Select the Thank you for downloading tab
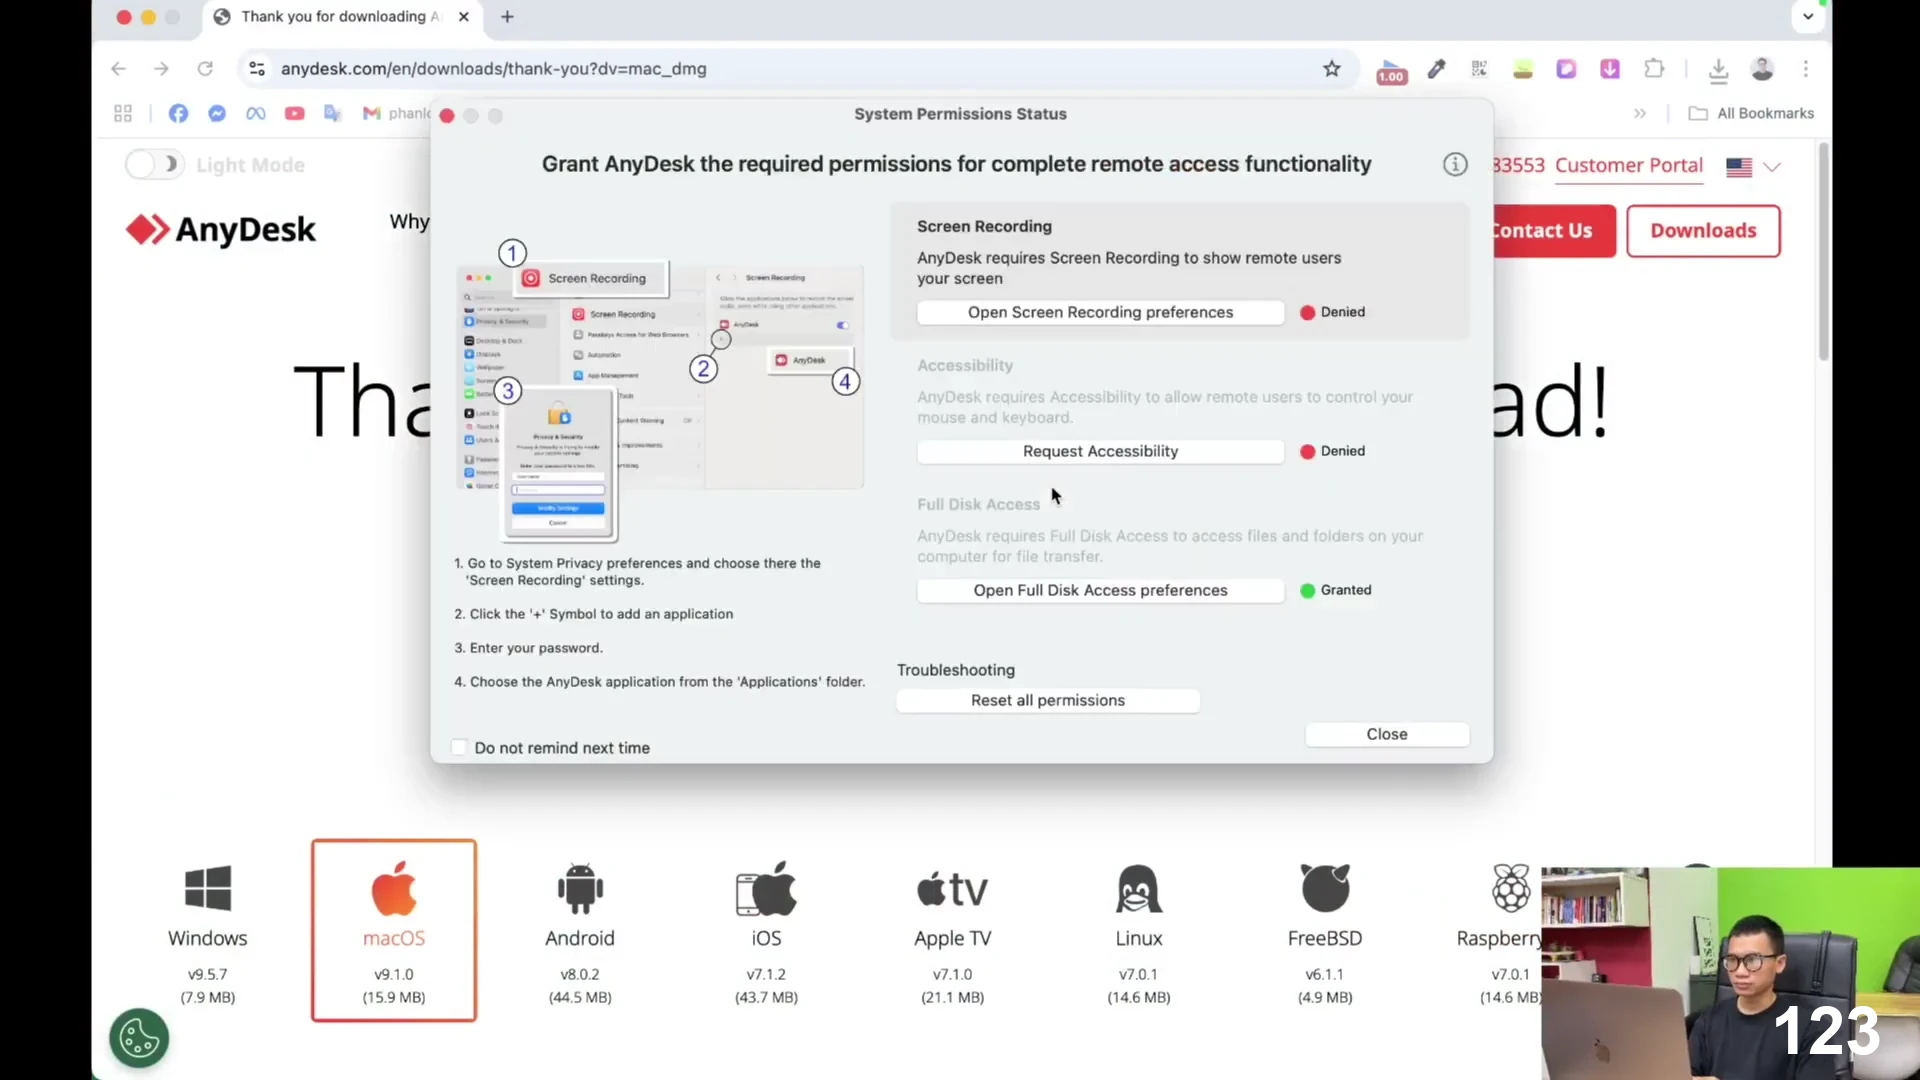Screen dimensions: 1920x1080 (x=340, y=17)
